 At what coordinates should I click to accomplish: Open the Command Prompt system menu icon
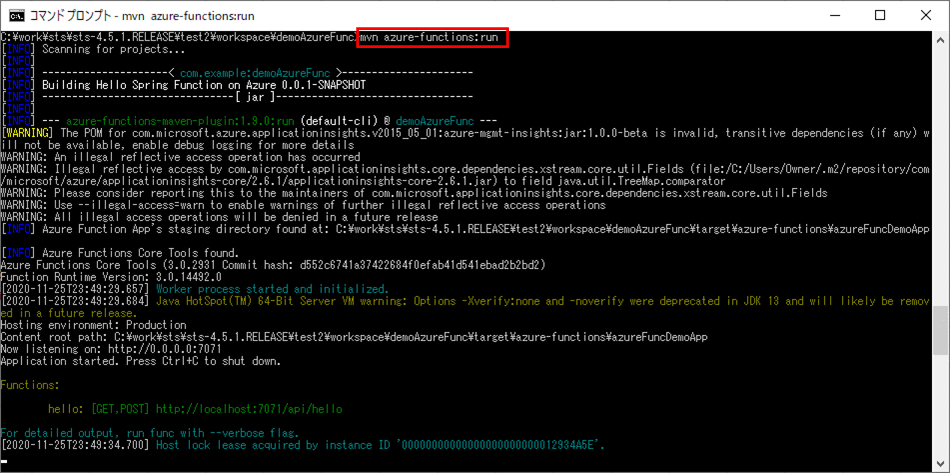(16, 15)
